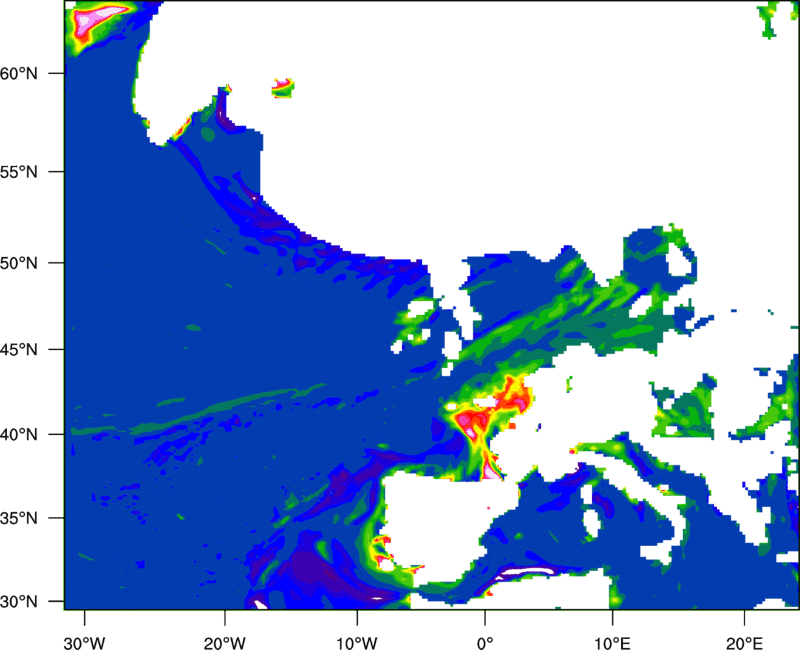Click the 45°N latitude axis label
Image resolution: width=800 pixels, height=650 pixels.
pos(19,349)
